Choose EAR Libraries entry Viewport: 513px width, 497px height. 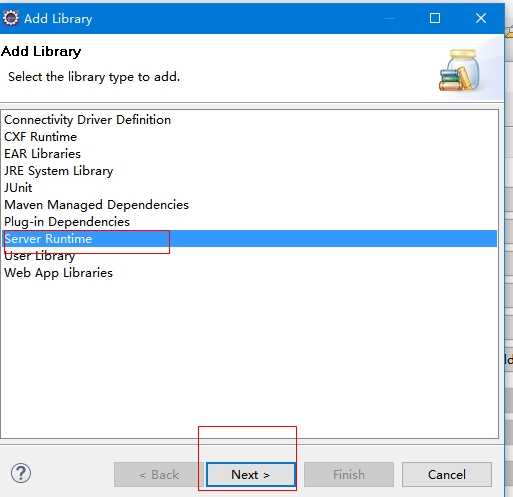[x=42, y=154]
